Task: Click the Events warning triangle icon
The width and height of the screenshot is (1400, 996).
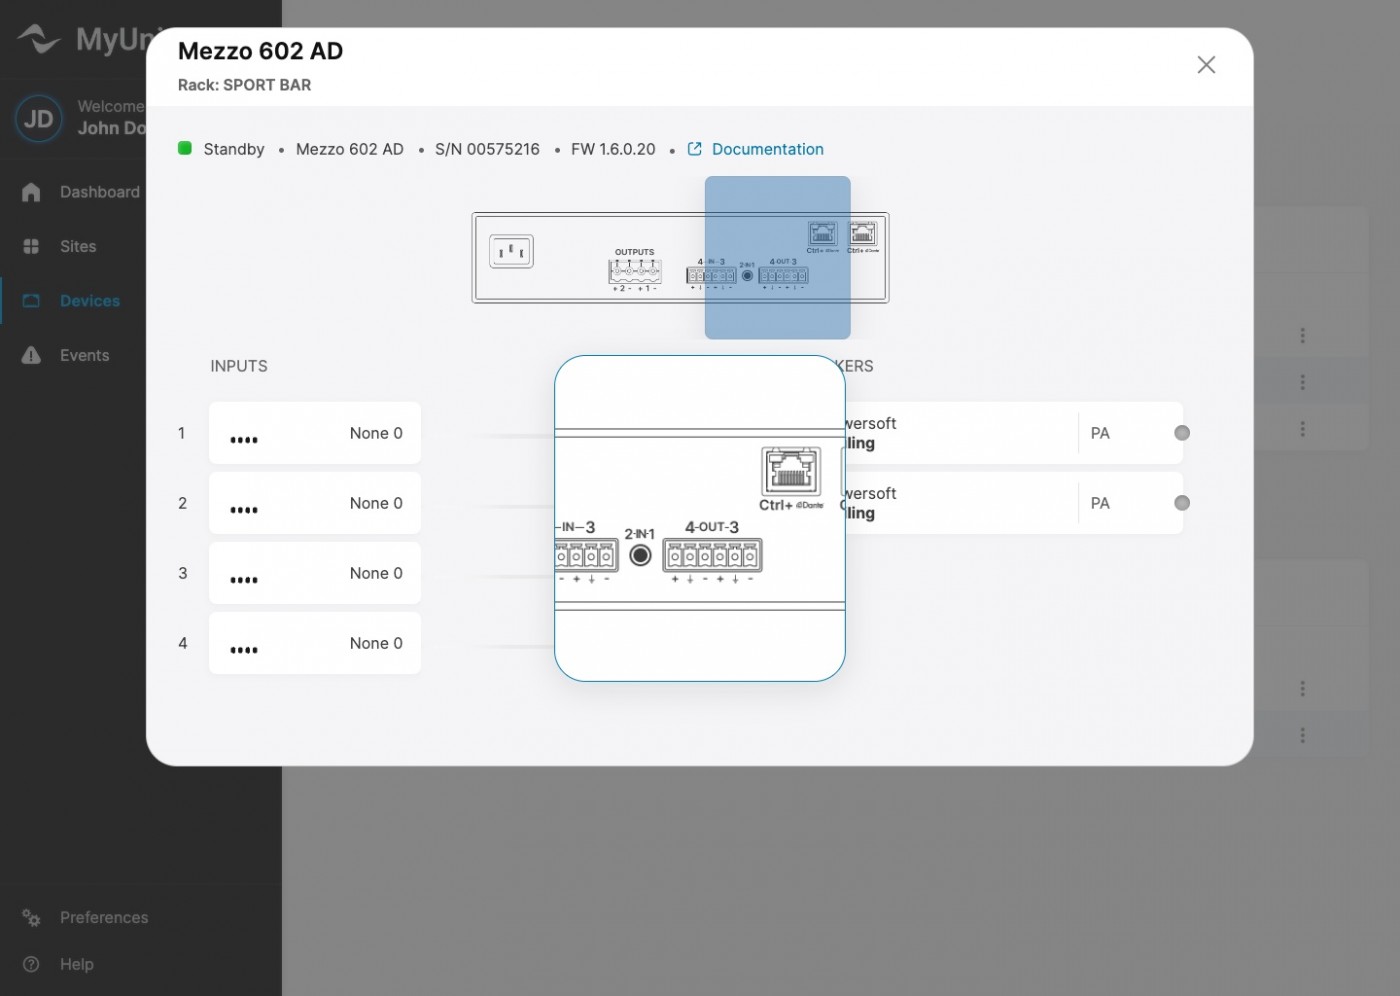Action: 31,355
